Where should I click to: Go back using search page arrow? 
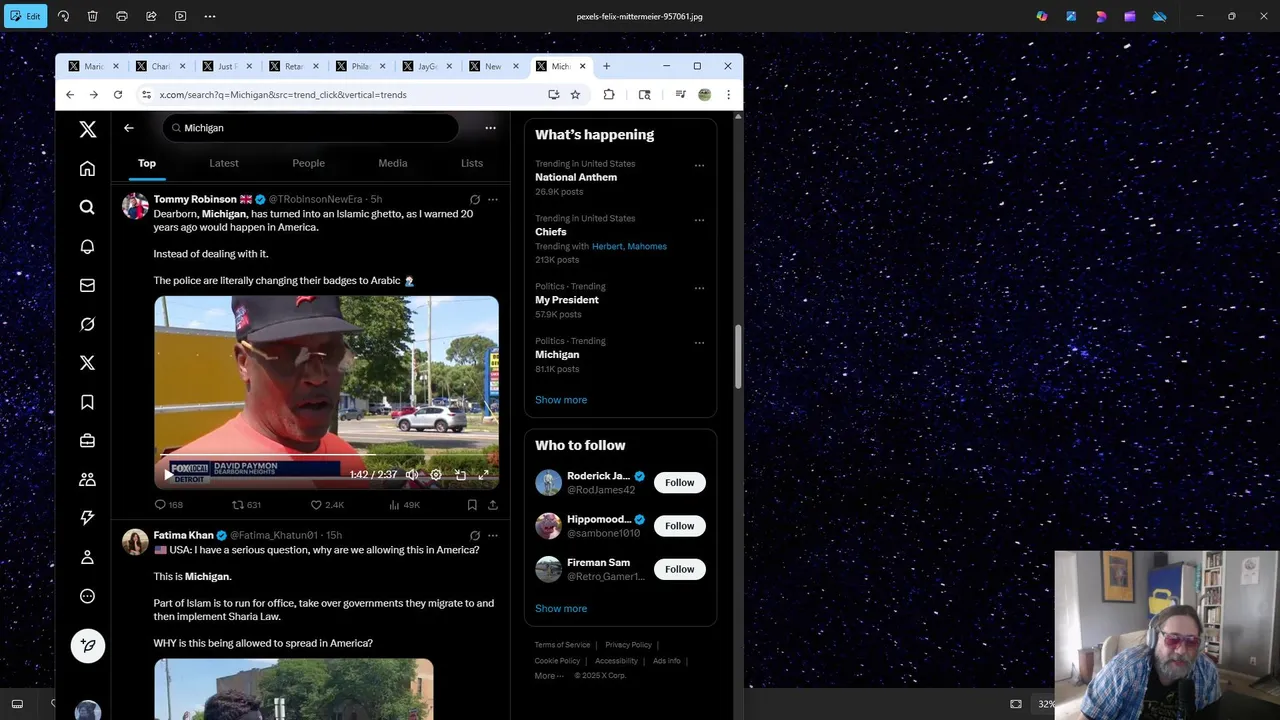[x=128, y=128]
